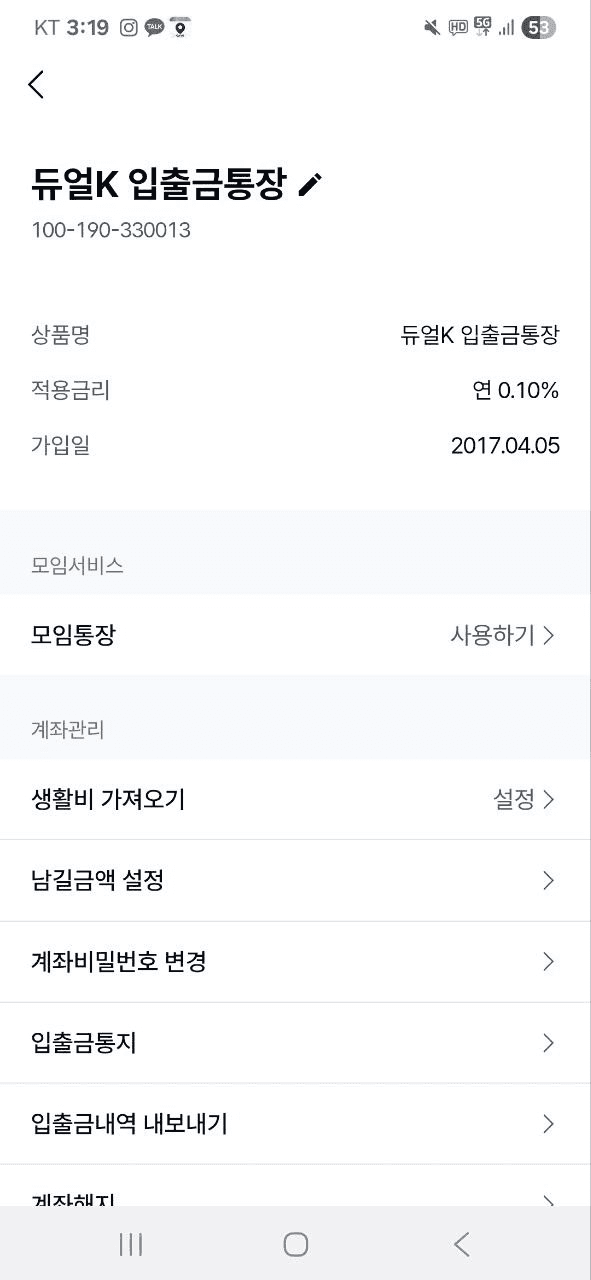Tap the battery indicator in status bar
This screenshot has width=591, height=1280.
[x=539, y=28]
